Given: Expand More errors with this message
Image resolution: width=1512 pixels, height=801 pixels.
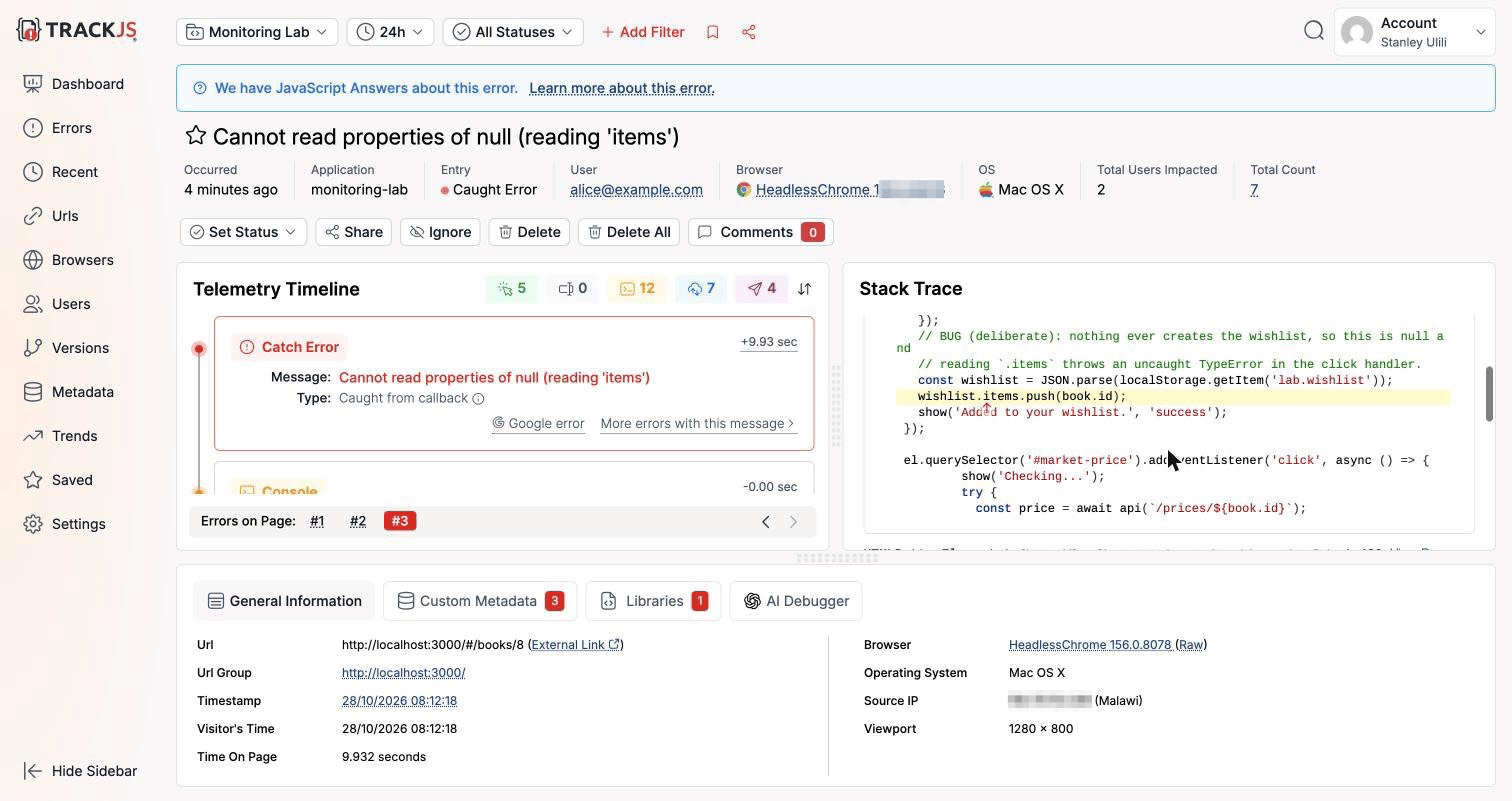Looking at the screenshot, I should pos(698,424).
